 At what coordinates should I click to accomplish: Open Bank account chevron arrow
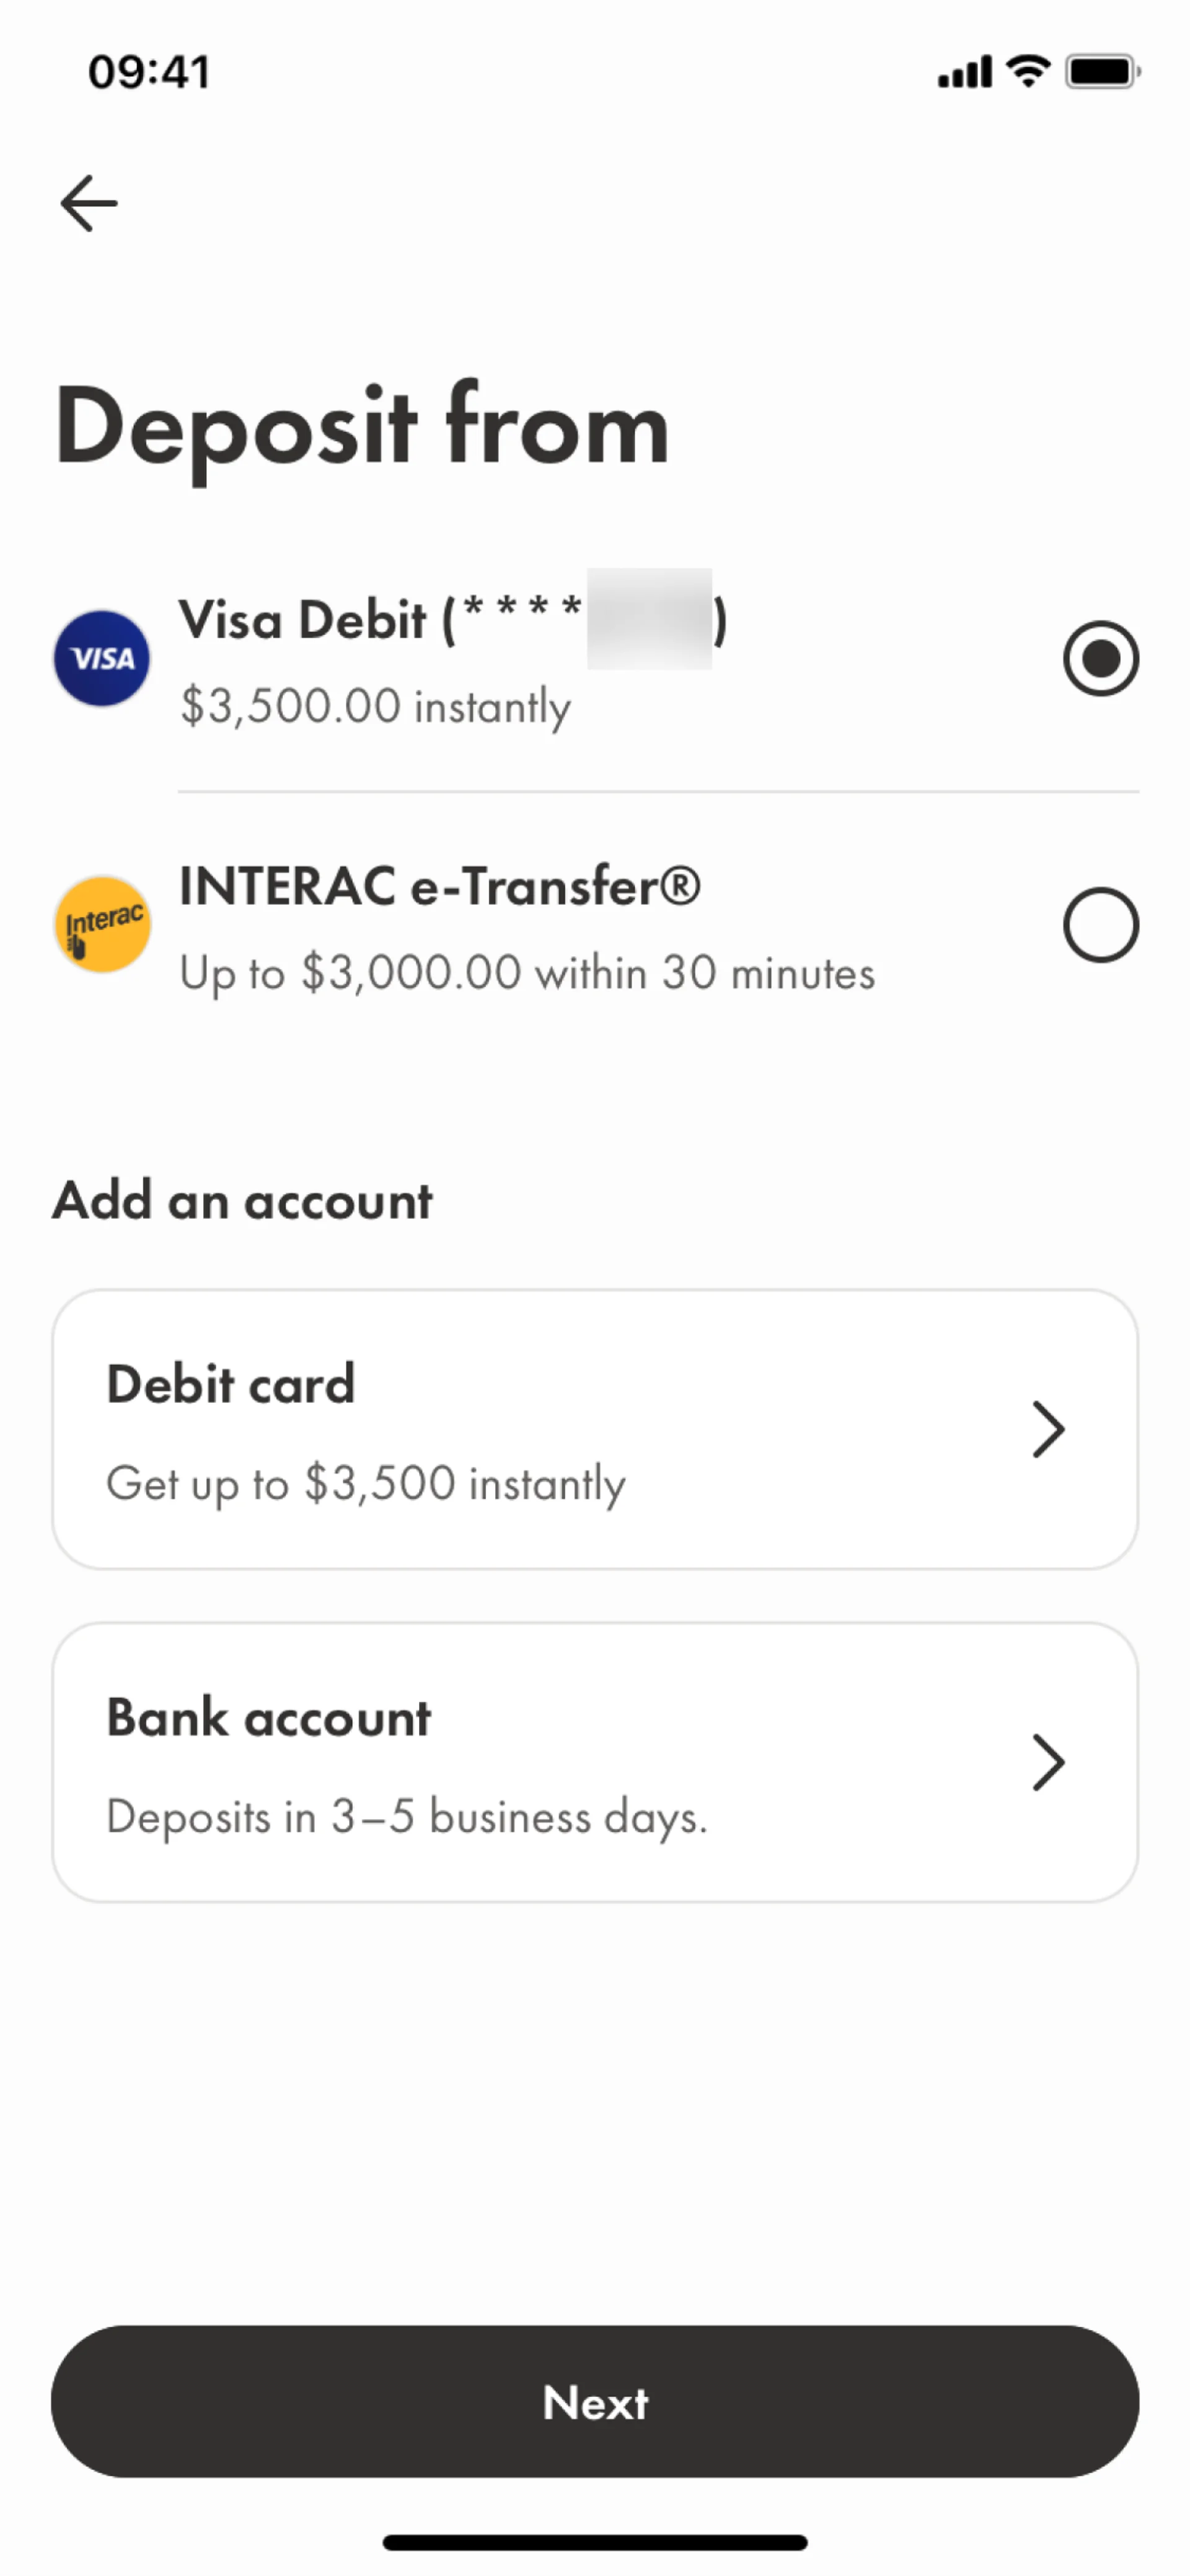[1047, 1762]
